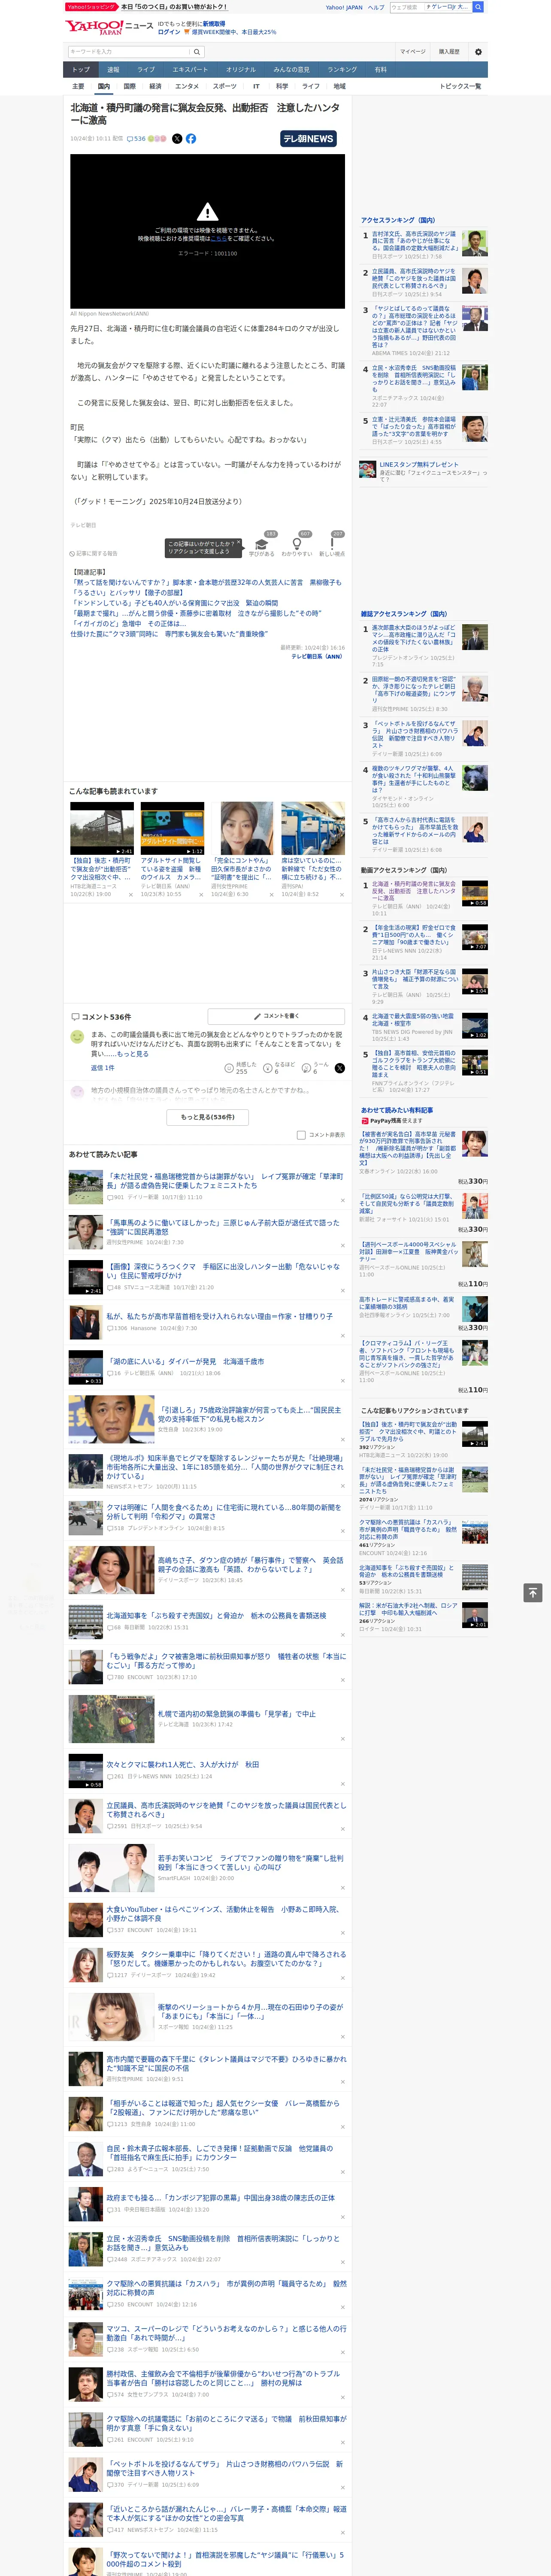This screenshot has height=2576, width=551.
Task: Click the こちら link in video error
Action: pos(219,239)
